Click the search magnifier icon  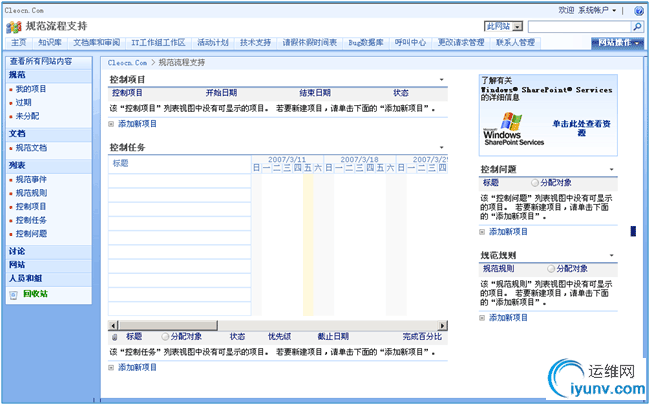click(637, 27)
